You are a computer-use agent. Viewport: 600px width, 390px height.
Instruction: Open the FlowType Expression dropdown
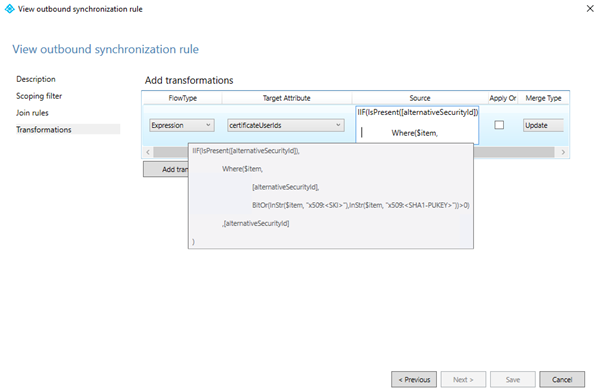click(x=182, y=125)
